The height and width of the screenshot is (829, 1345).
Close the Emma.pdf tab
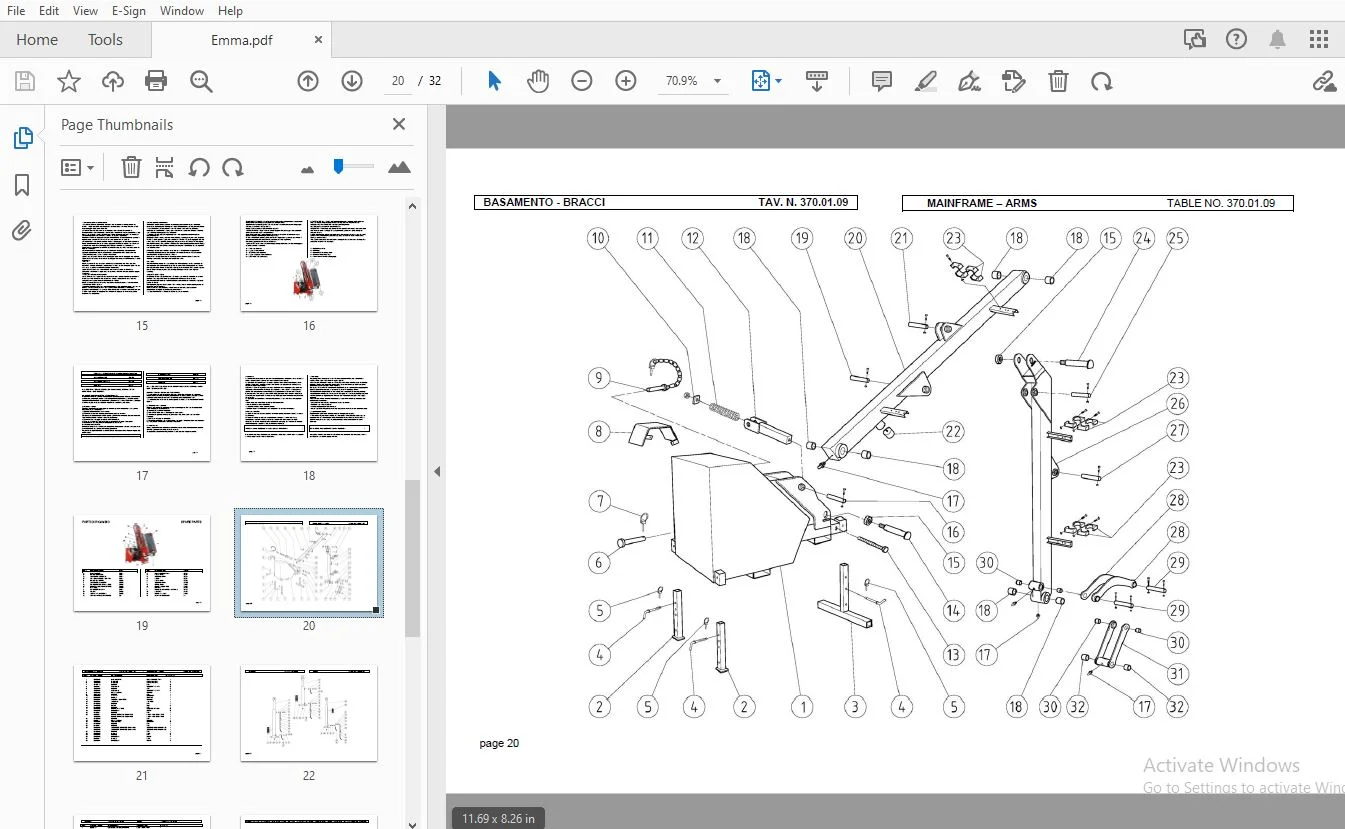[x=319, y=40]
